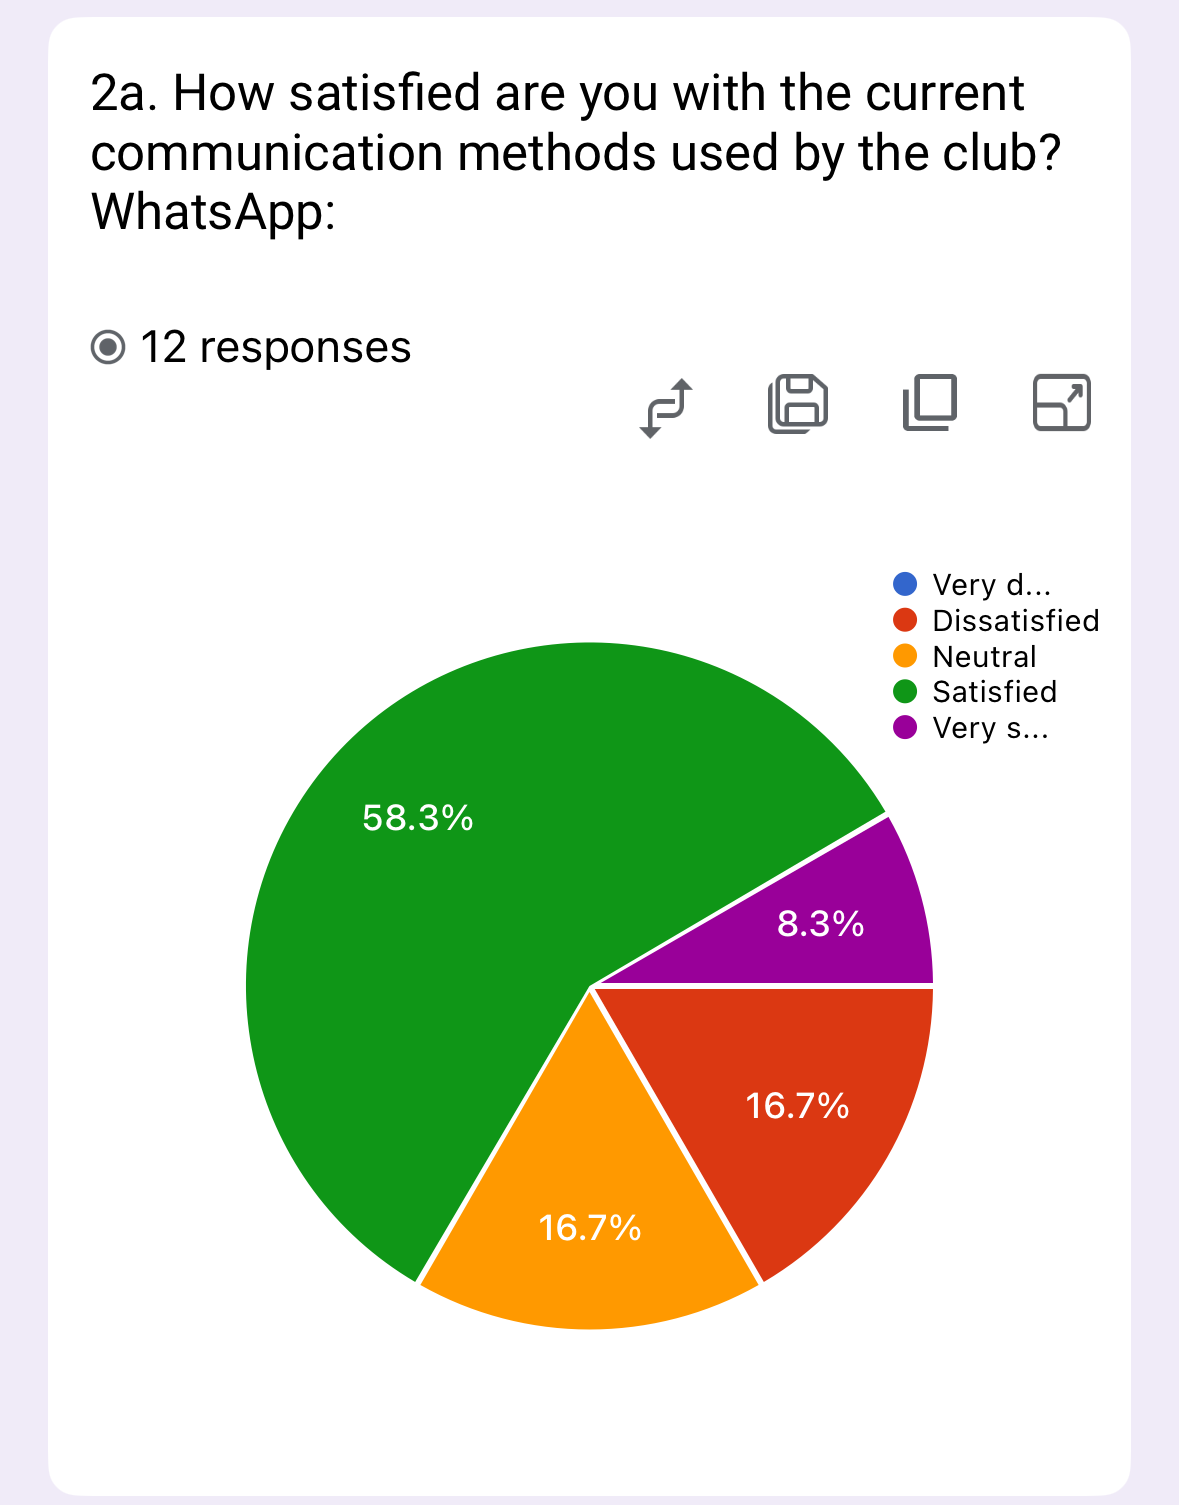
Task: Select the Satisfied legend label
Action: [994, 692]
